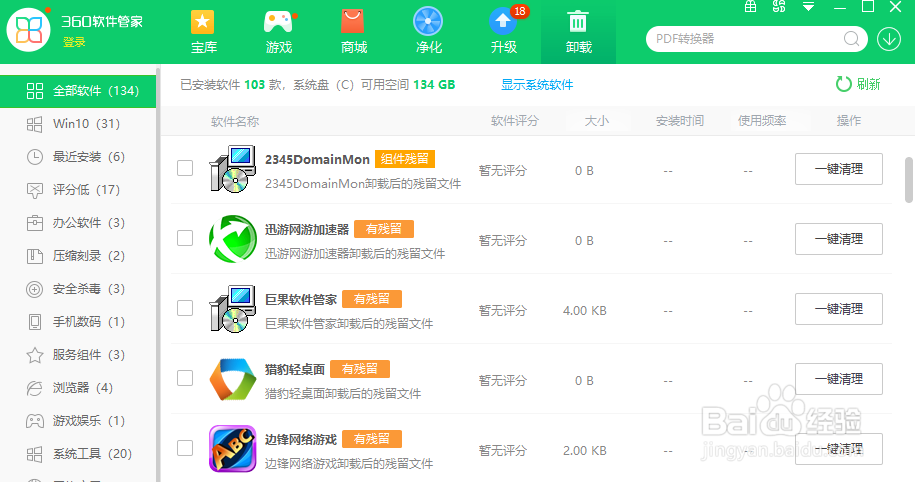This screenshot has width=915, height=482.
Task: Open the 升级 upgrade arrow icon
Action: click(x=503, y=22)
